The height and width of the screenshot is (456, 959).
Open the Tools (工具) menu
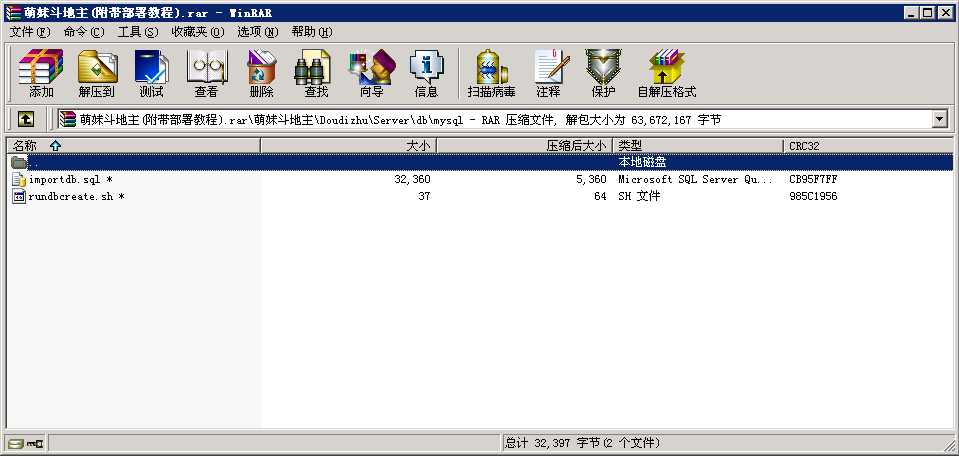point(138,32)
